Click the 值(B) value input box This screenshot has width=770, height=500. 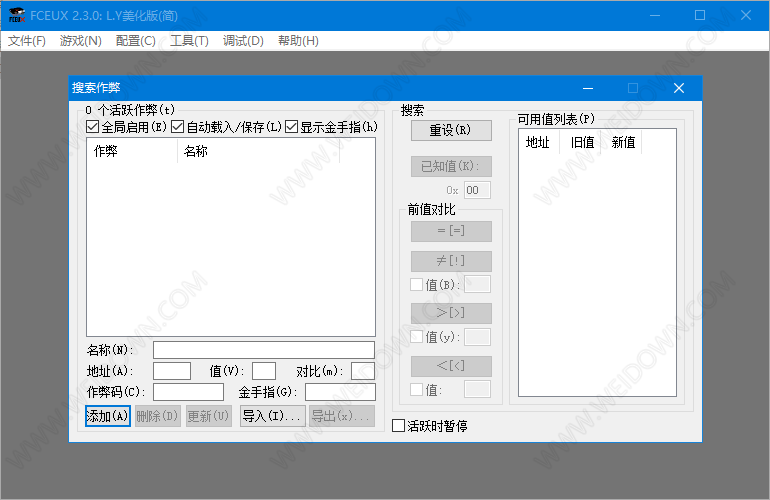tap(477, 284)
